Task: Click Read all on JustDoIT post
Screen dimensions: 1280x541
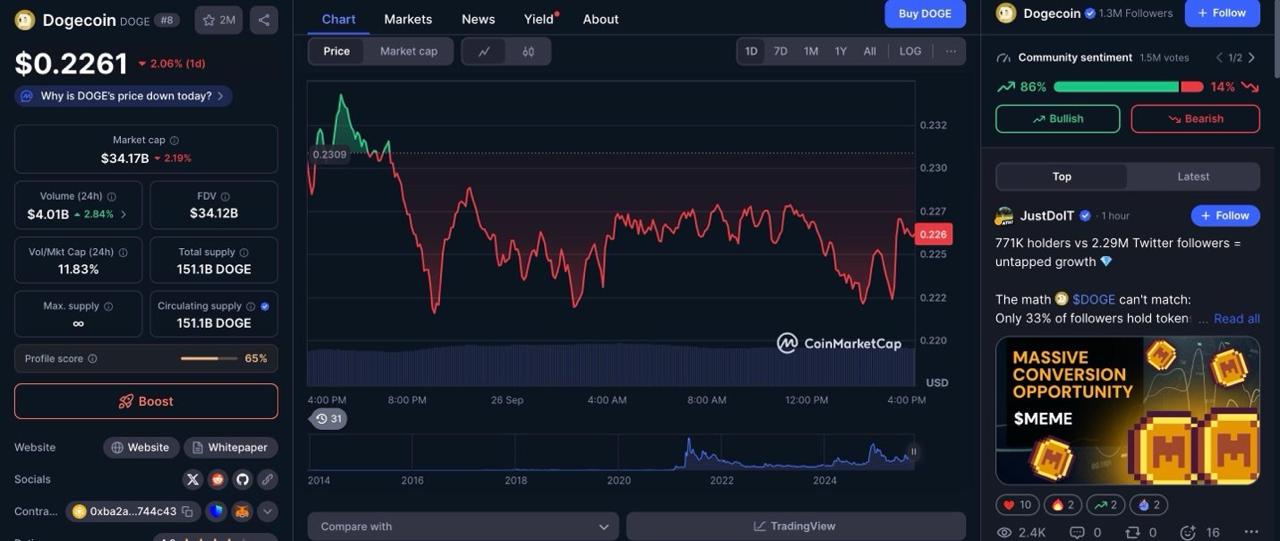Action: tap(1236, 319)
